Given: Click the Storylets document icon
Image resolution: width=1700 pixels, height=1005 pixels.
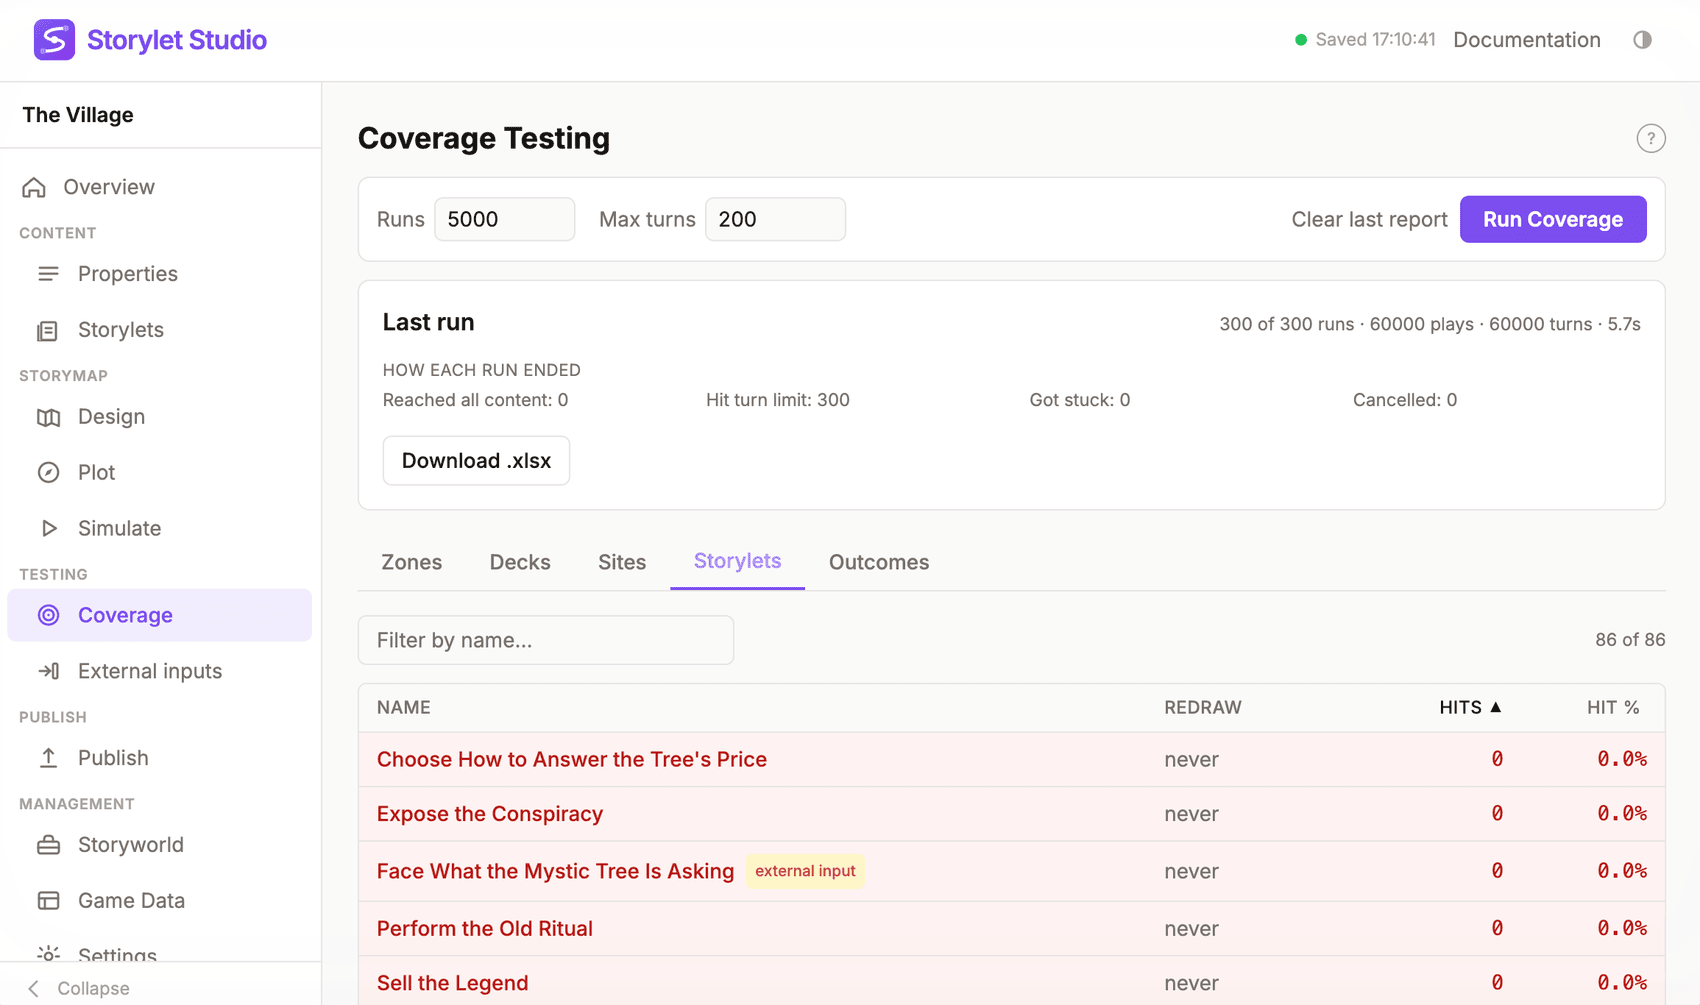Looking at the screenshot, I should coord(48,330).
